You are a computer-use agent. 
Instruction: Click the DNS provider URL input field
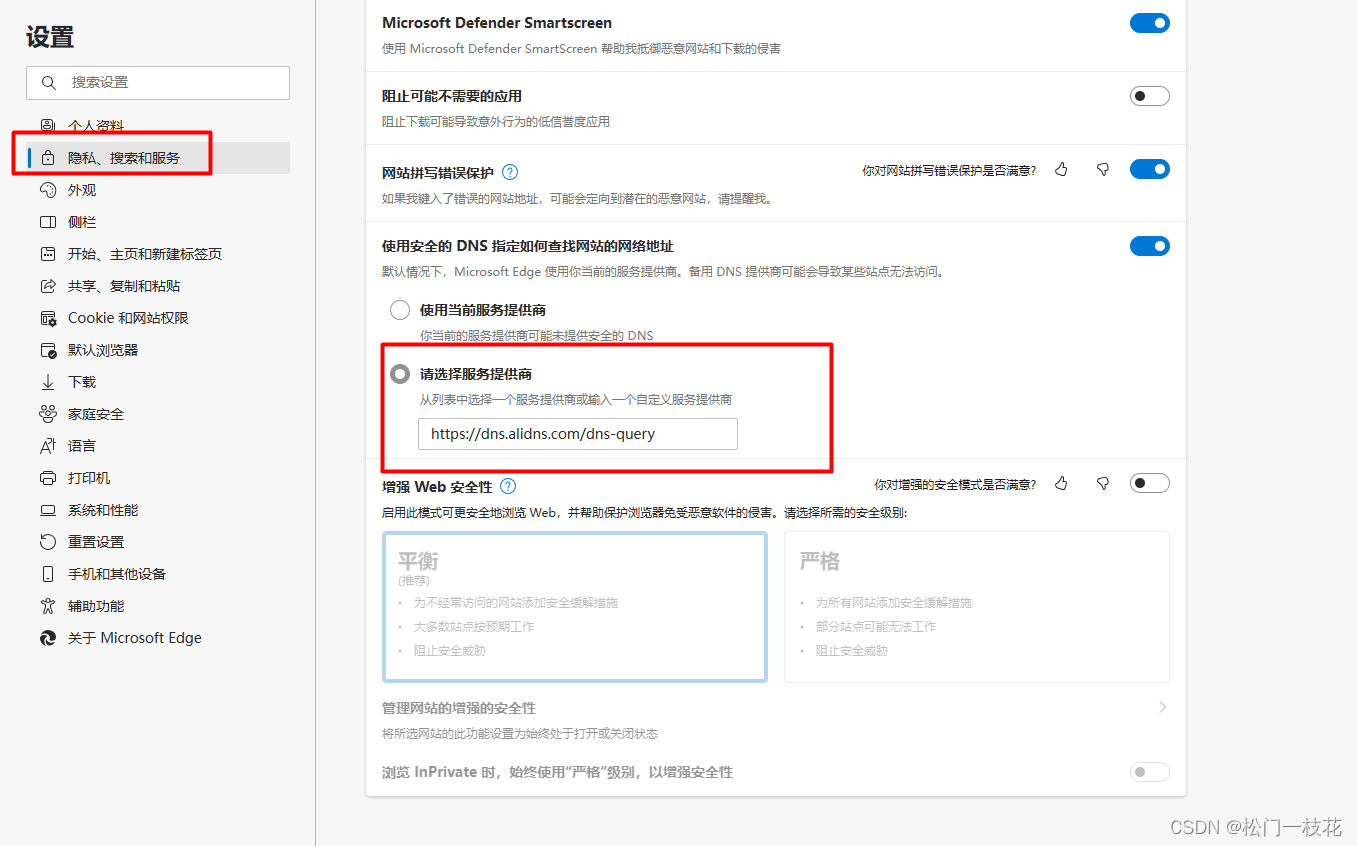(x=578, y=434)
